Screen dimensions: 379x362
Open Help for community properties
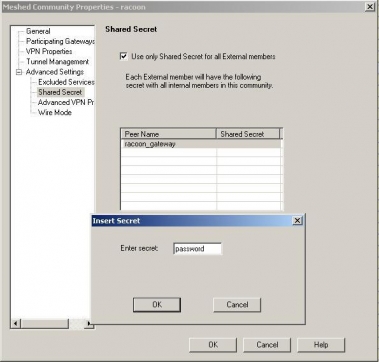coord(321,345)
